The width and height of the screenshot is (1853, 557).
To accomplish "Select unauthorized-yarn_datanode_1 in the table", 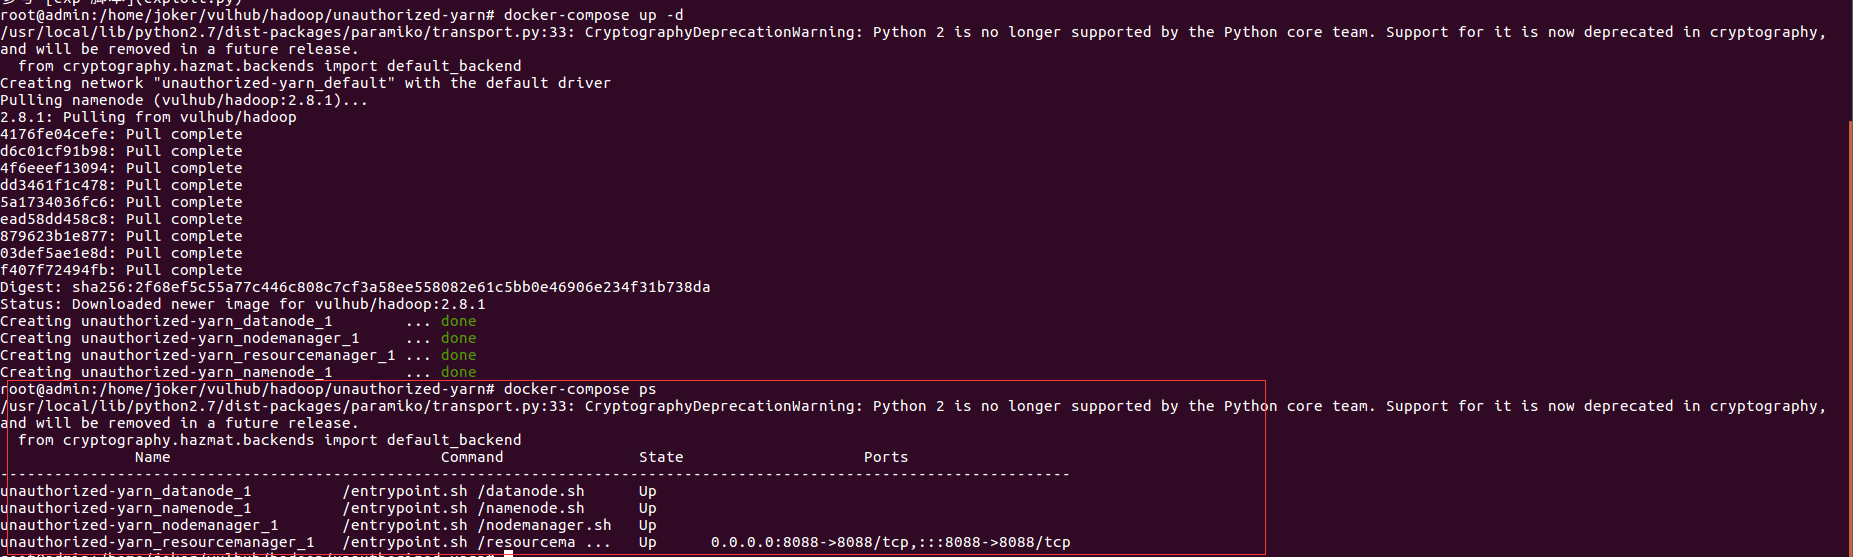I will click(x=126, y=491).
